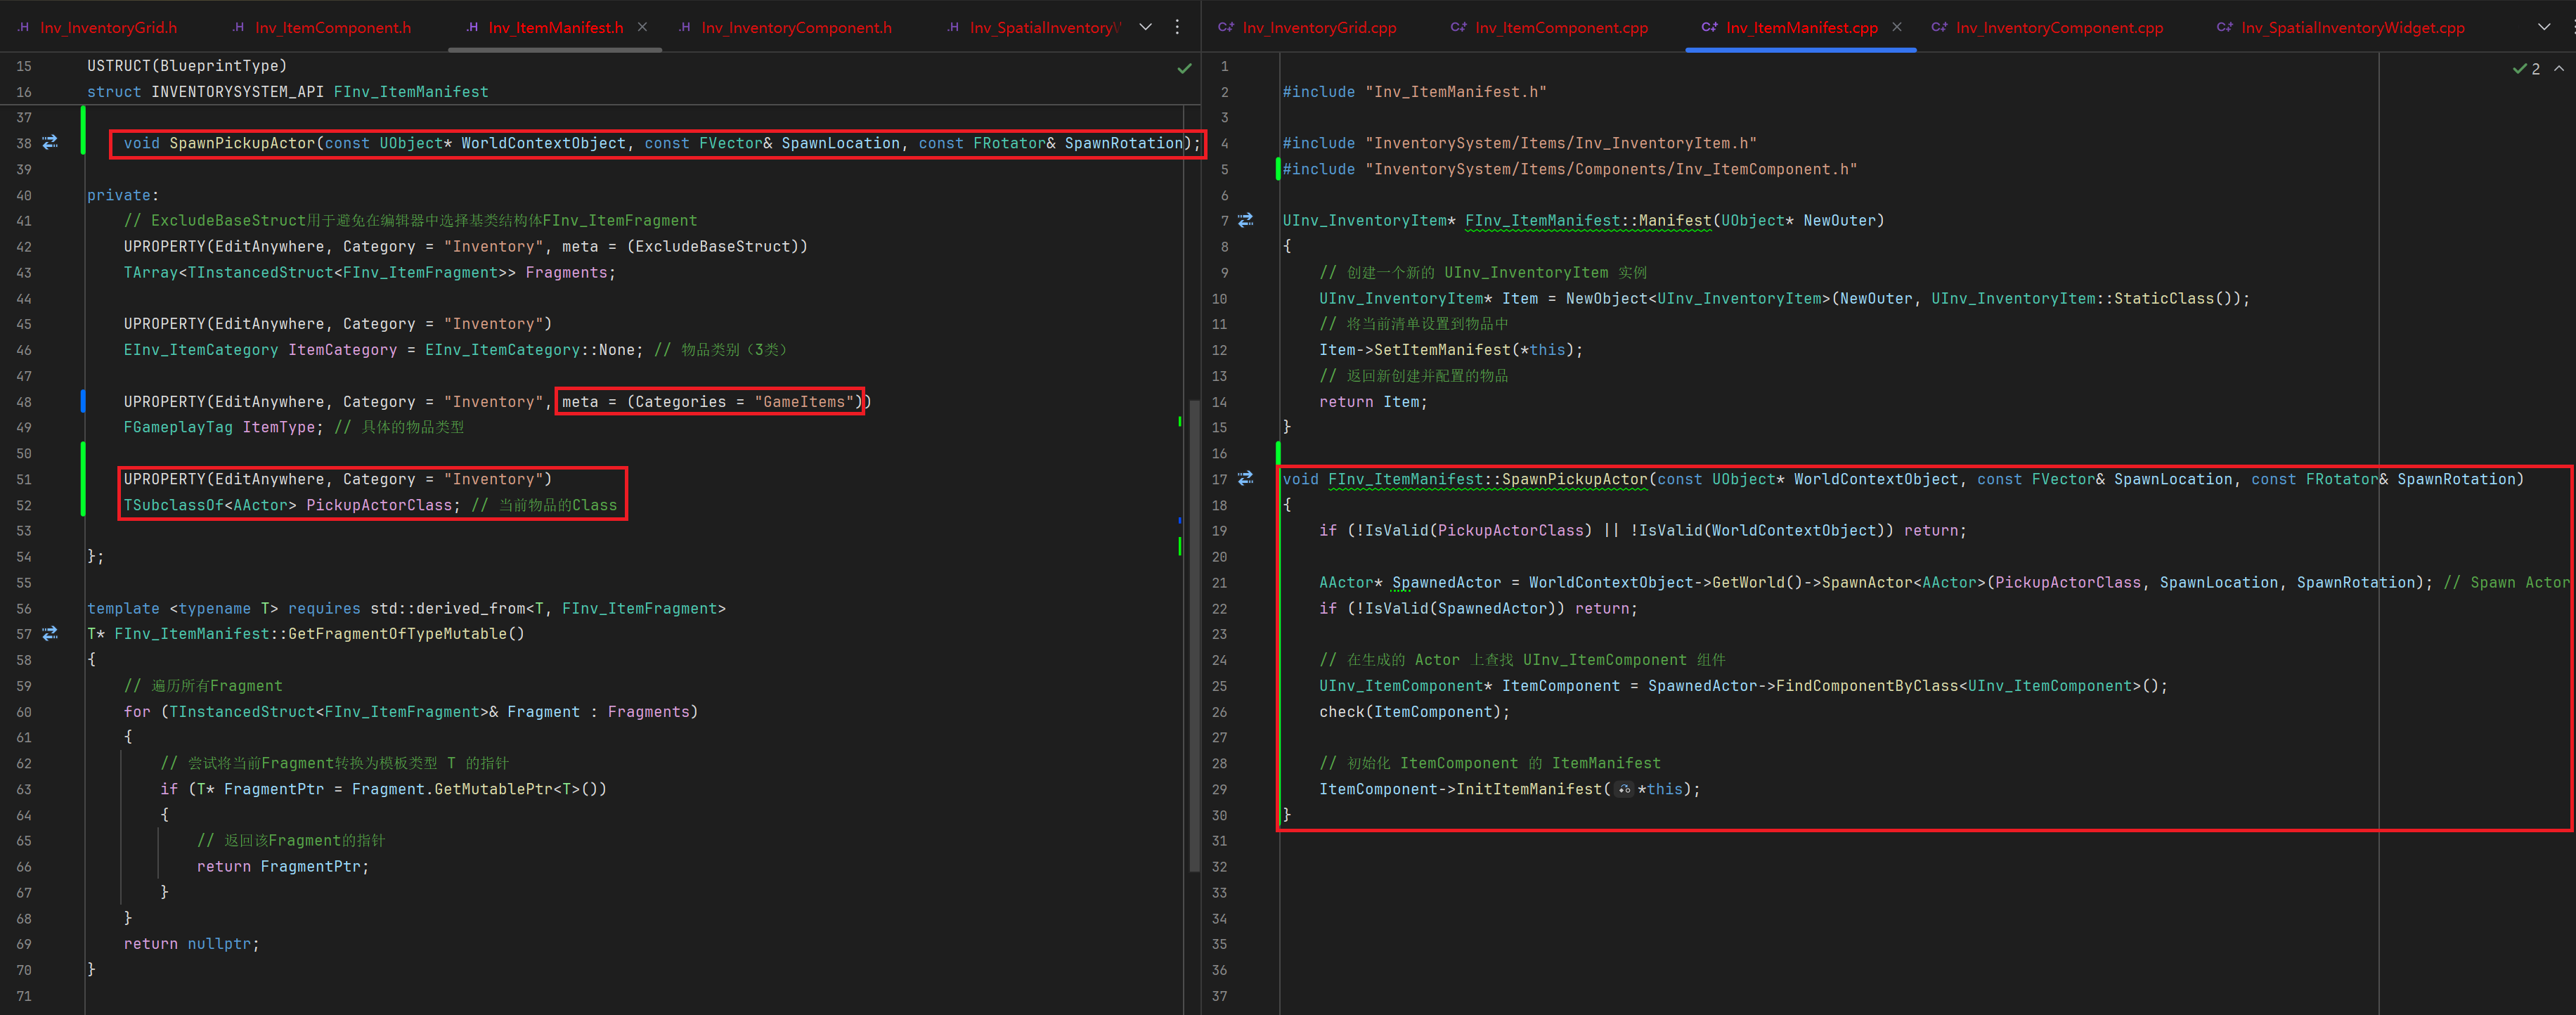This screenshot has width=2576, height=1015.
Task: Close the Inv_ItemManifest.h tab
Action: click(642, 27)
